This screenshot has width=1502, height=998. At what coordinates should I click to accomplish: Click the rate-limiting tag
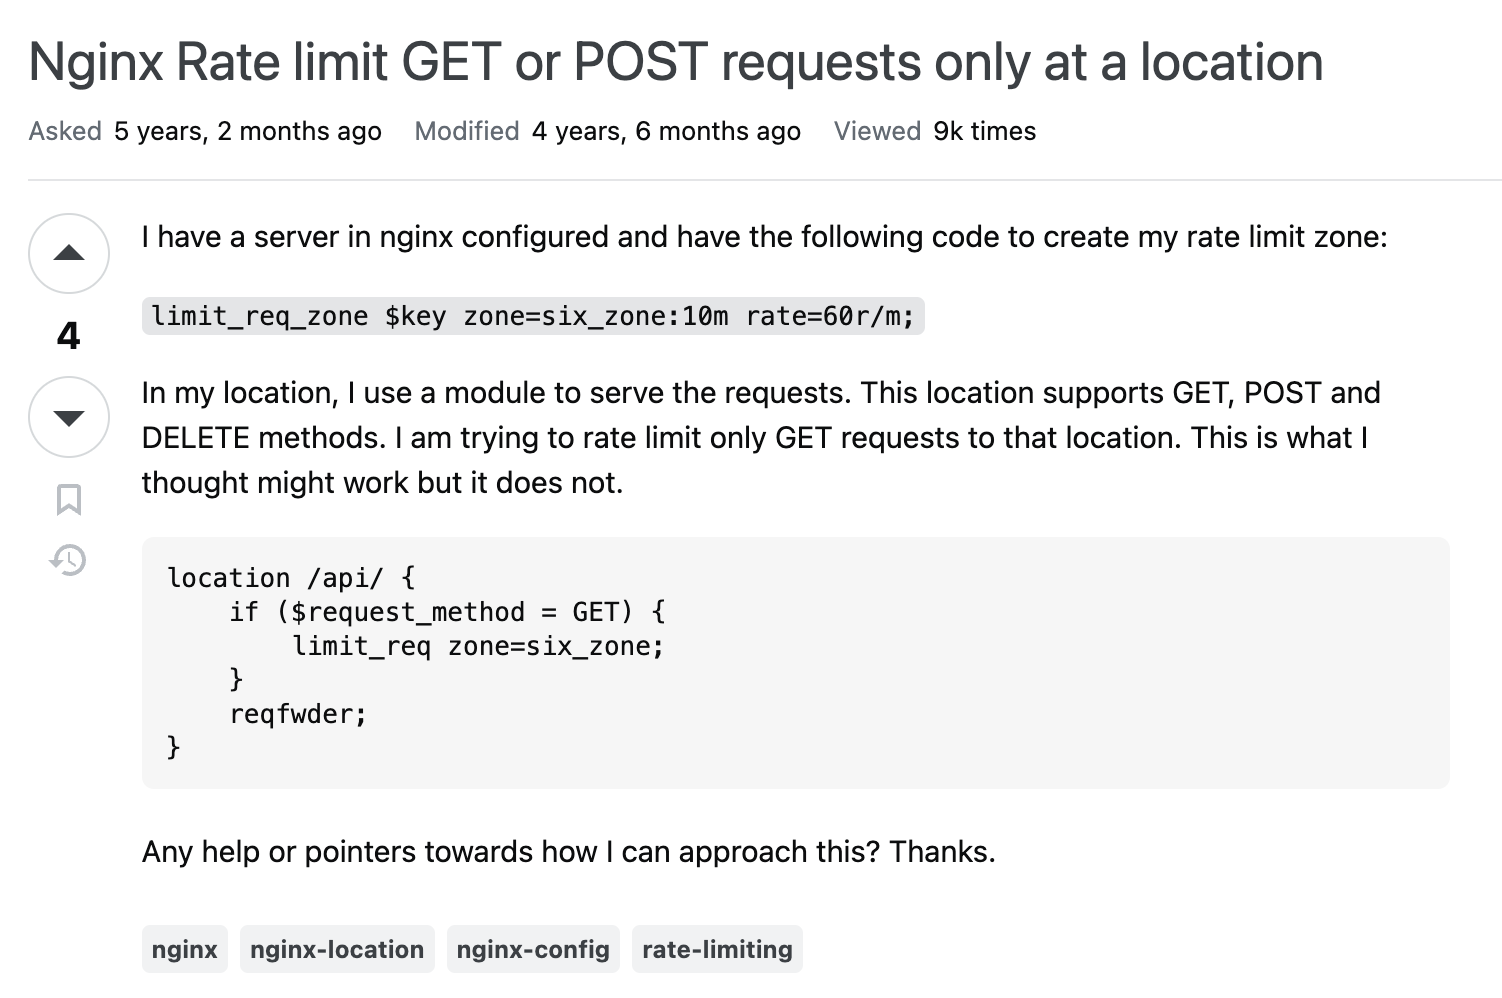(x=717, y=949)
